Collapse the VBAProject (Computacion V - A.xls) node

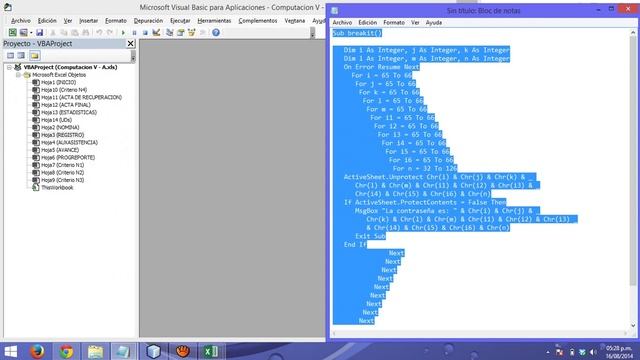click(x=9, y=67)
